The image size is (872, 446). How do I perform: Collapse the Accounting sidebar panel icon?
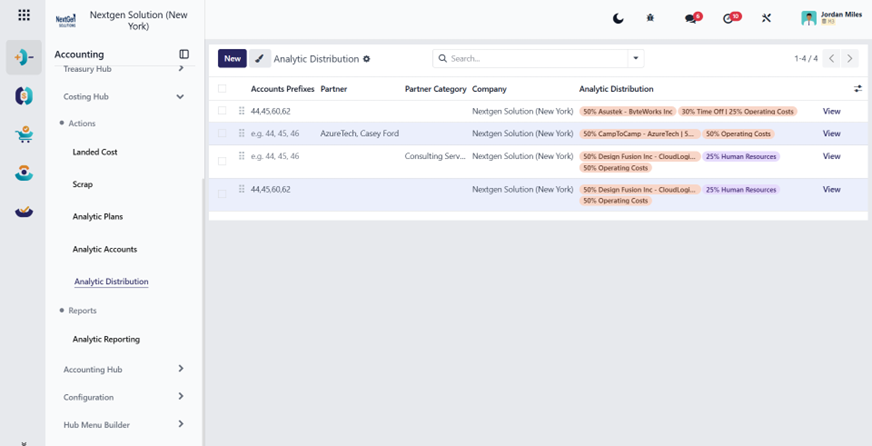click(x=184, y=54)
